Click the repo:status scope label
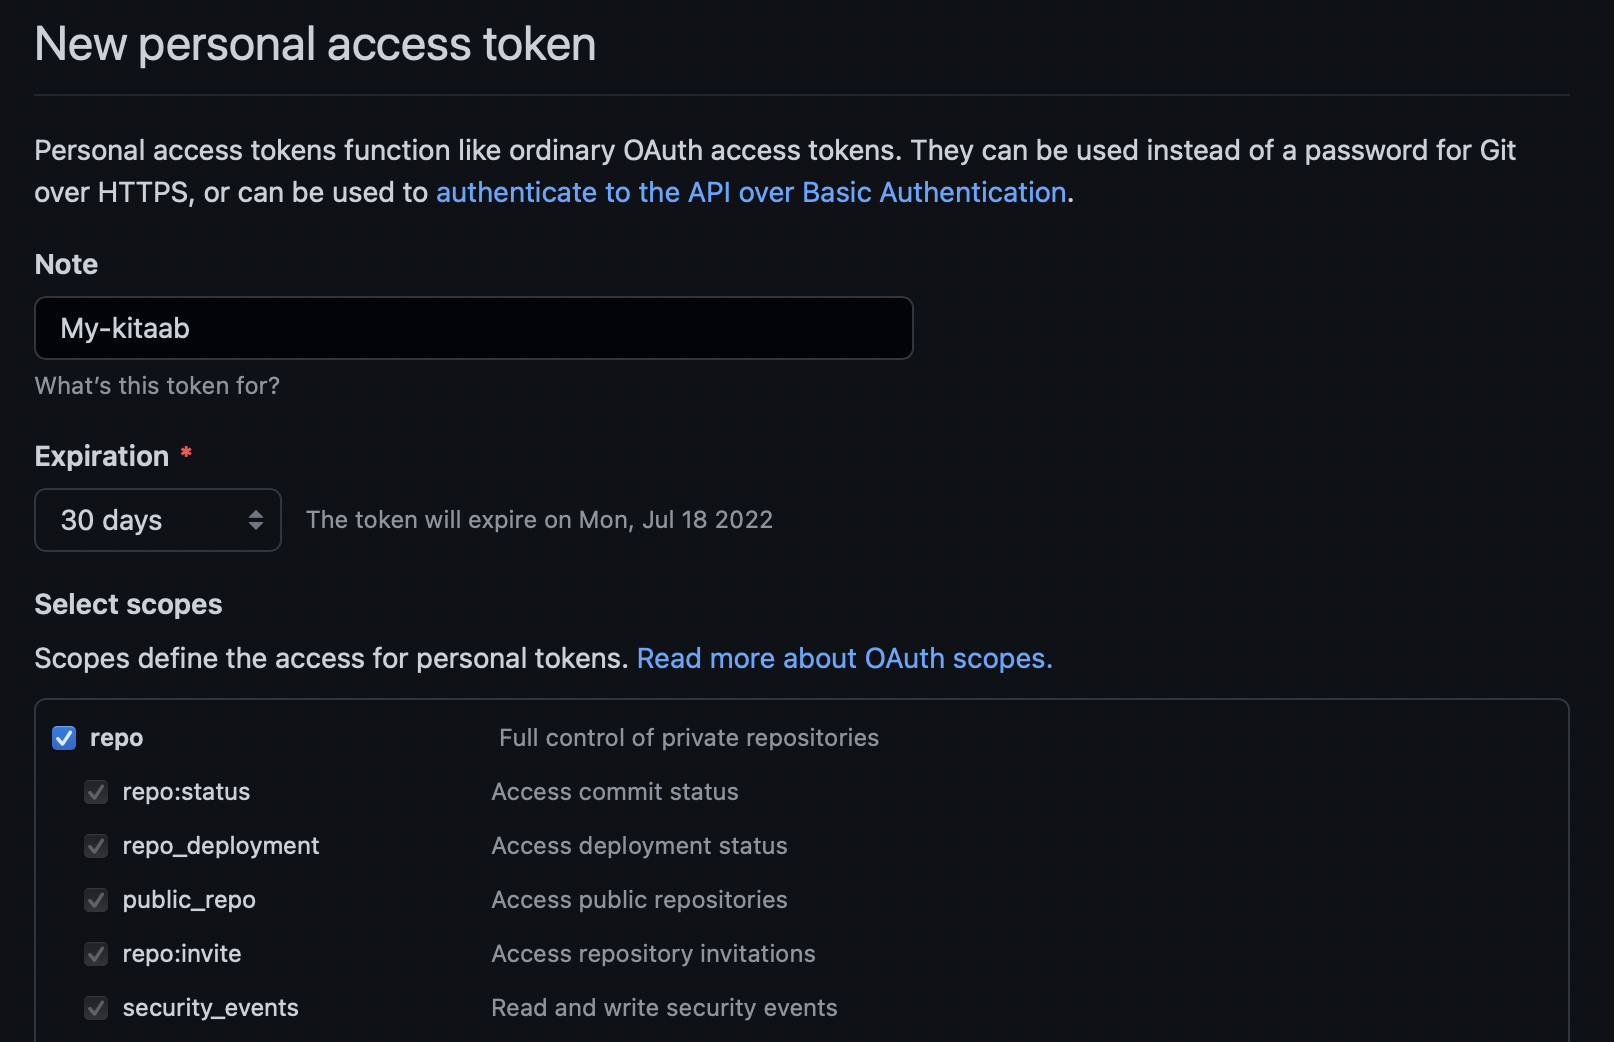Image resolution: width=1614 pixels, height=1042 pixels. pyautogui.click(x=186, y=792)
